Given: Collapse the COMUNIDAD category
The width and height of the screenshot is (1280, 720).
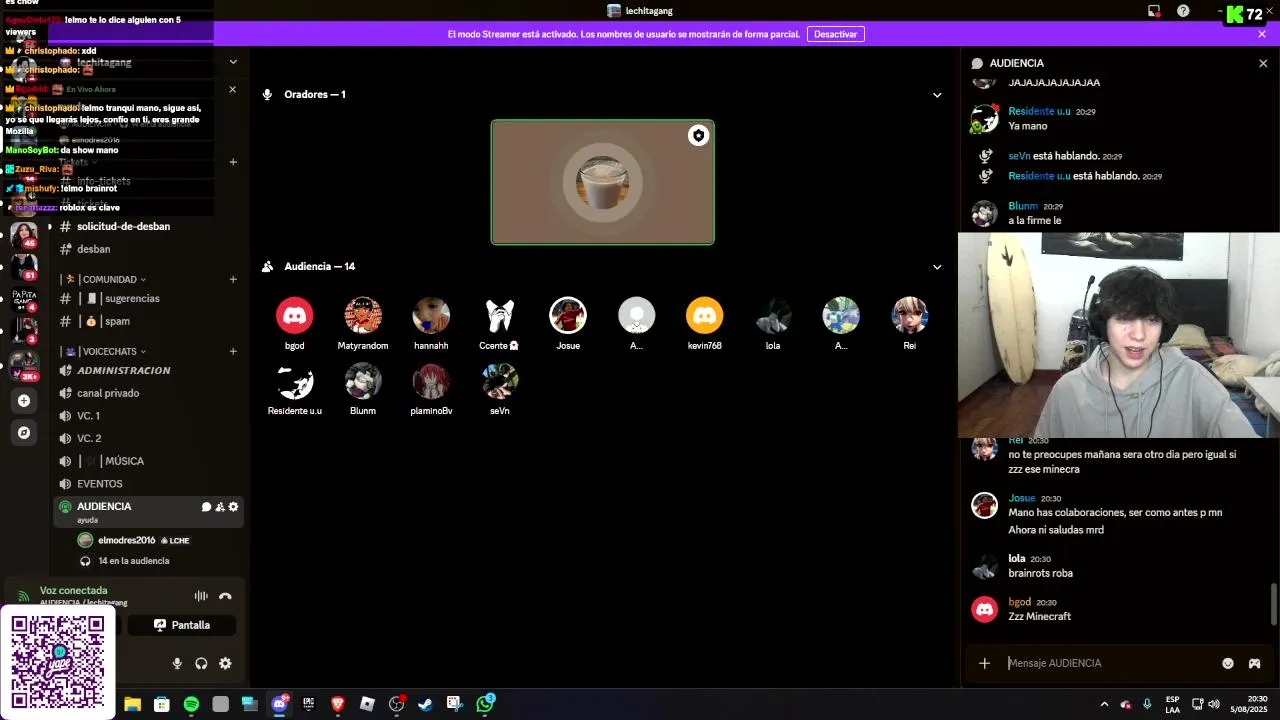Looking at the screenshot, I should [104, 280].
